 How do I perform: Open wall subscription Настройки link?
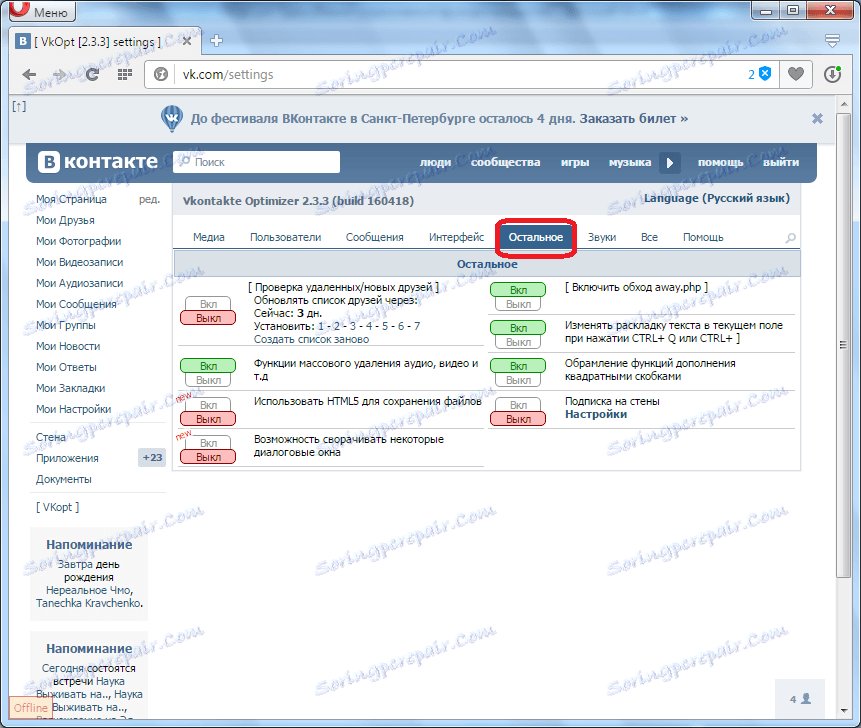(596, 415)
